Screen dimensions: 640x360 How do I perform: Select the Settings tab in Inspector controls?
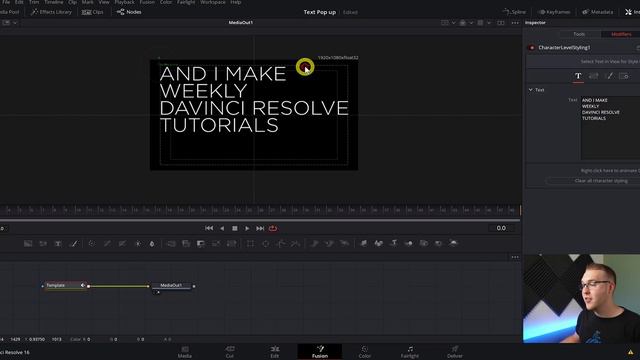(624, 76)
